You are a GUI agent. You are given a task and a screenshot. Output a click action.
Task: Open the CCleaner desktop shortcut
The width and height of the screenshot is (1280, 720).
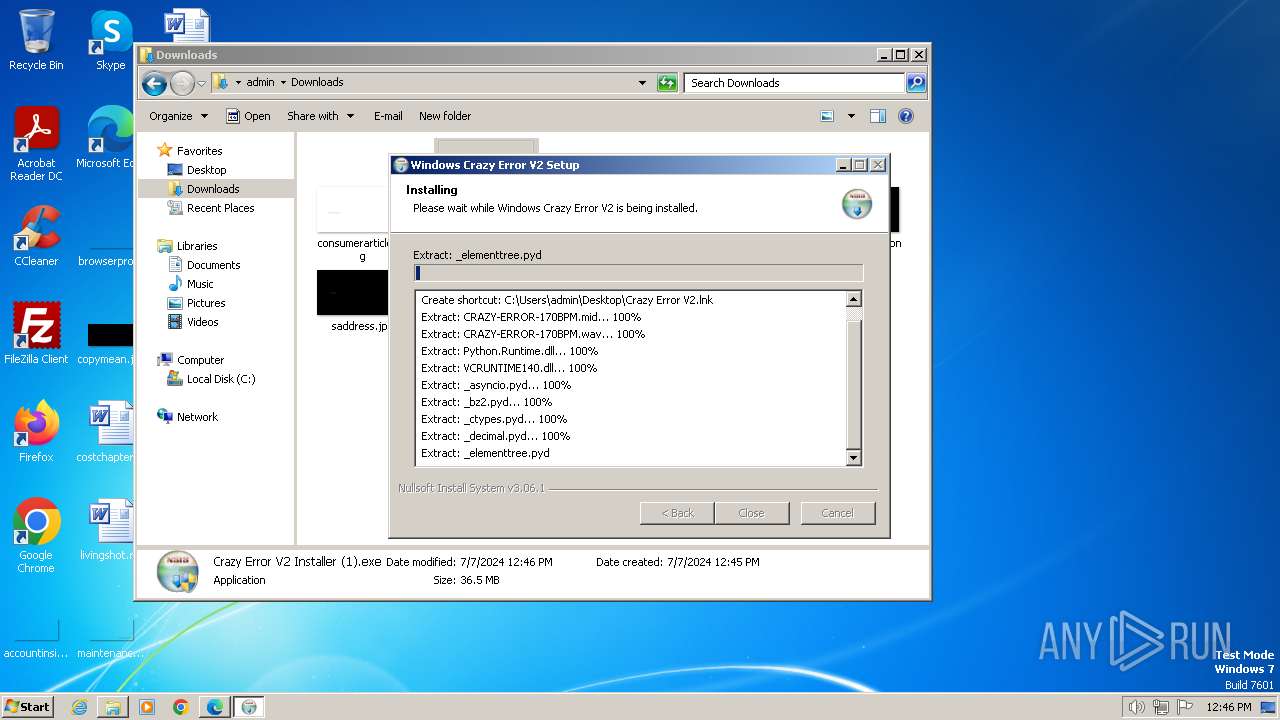coord(36,236)
